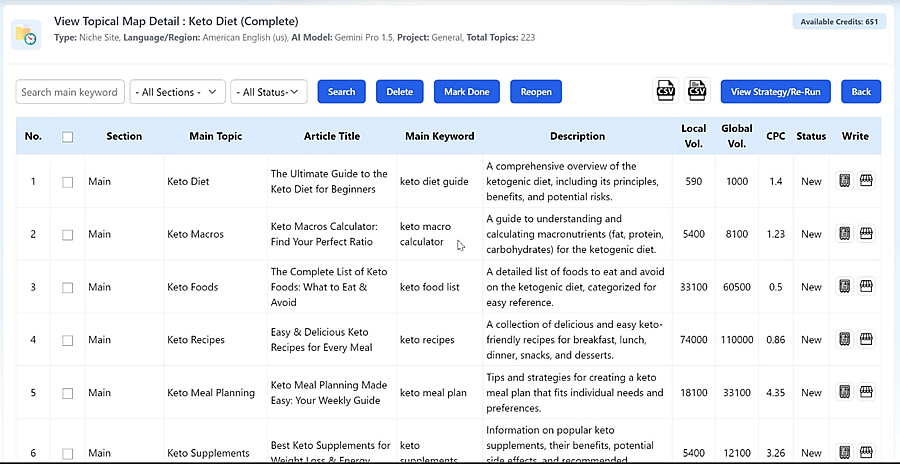Click the first write icon in Keto Recipes row
900x464 pixels.
coord(844,339)
